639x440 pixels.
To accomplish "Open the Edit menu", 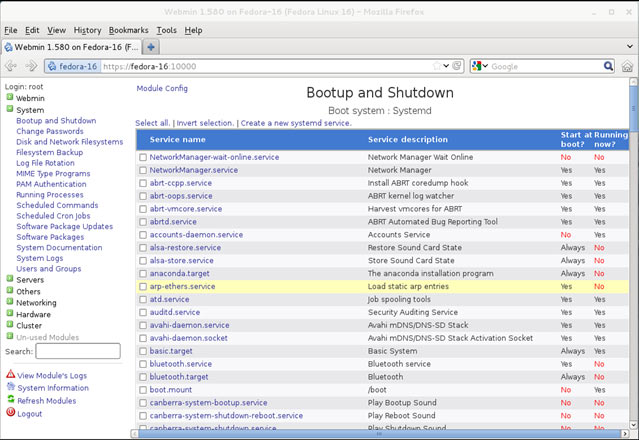I will pyautogui.click(x=32, y=30).
